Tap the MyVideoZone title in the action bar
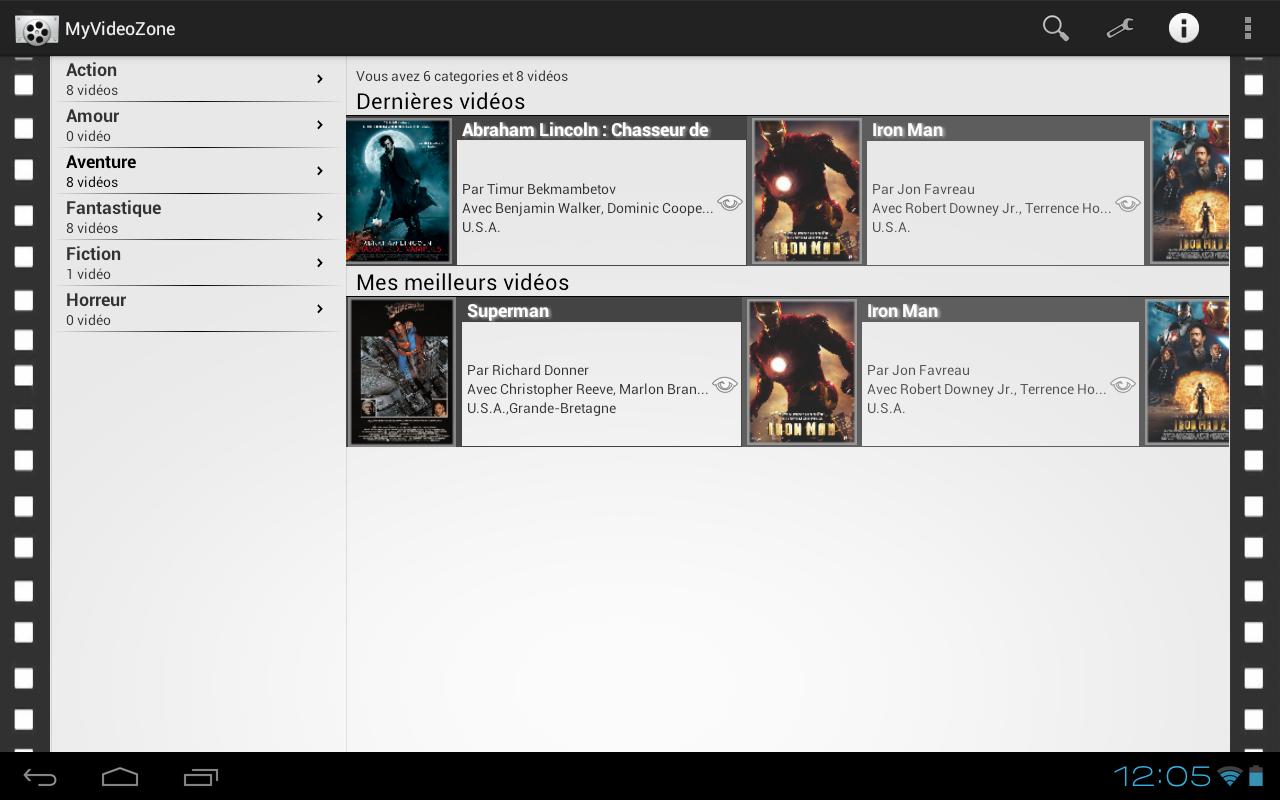Viewport: 1280px width, 800px height. coord(120,29)
